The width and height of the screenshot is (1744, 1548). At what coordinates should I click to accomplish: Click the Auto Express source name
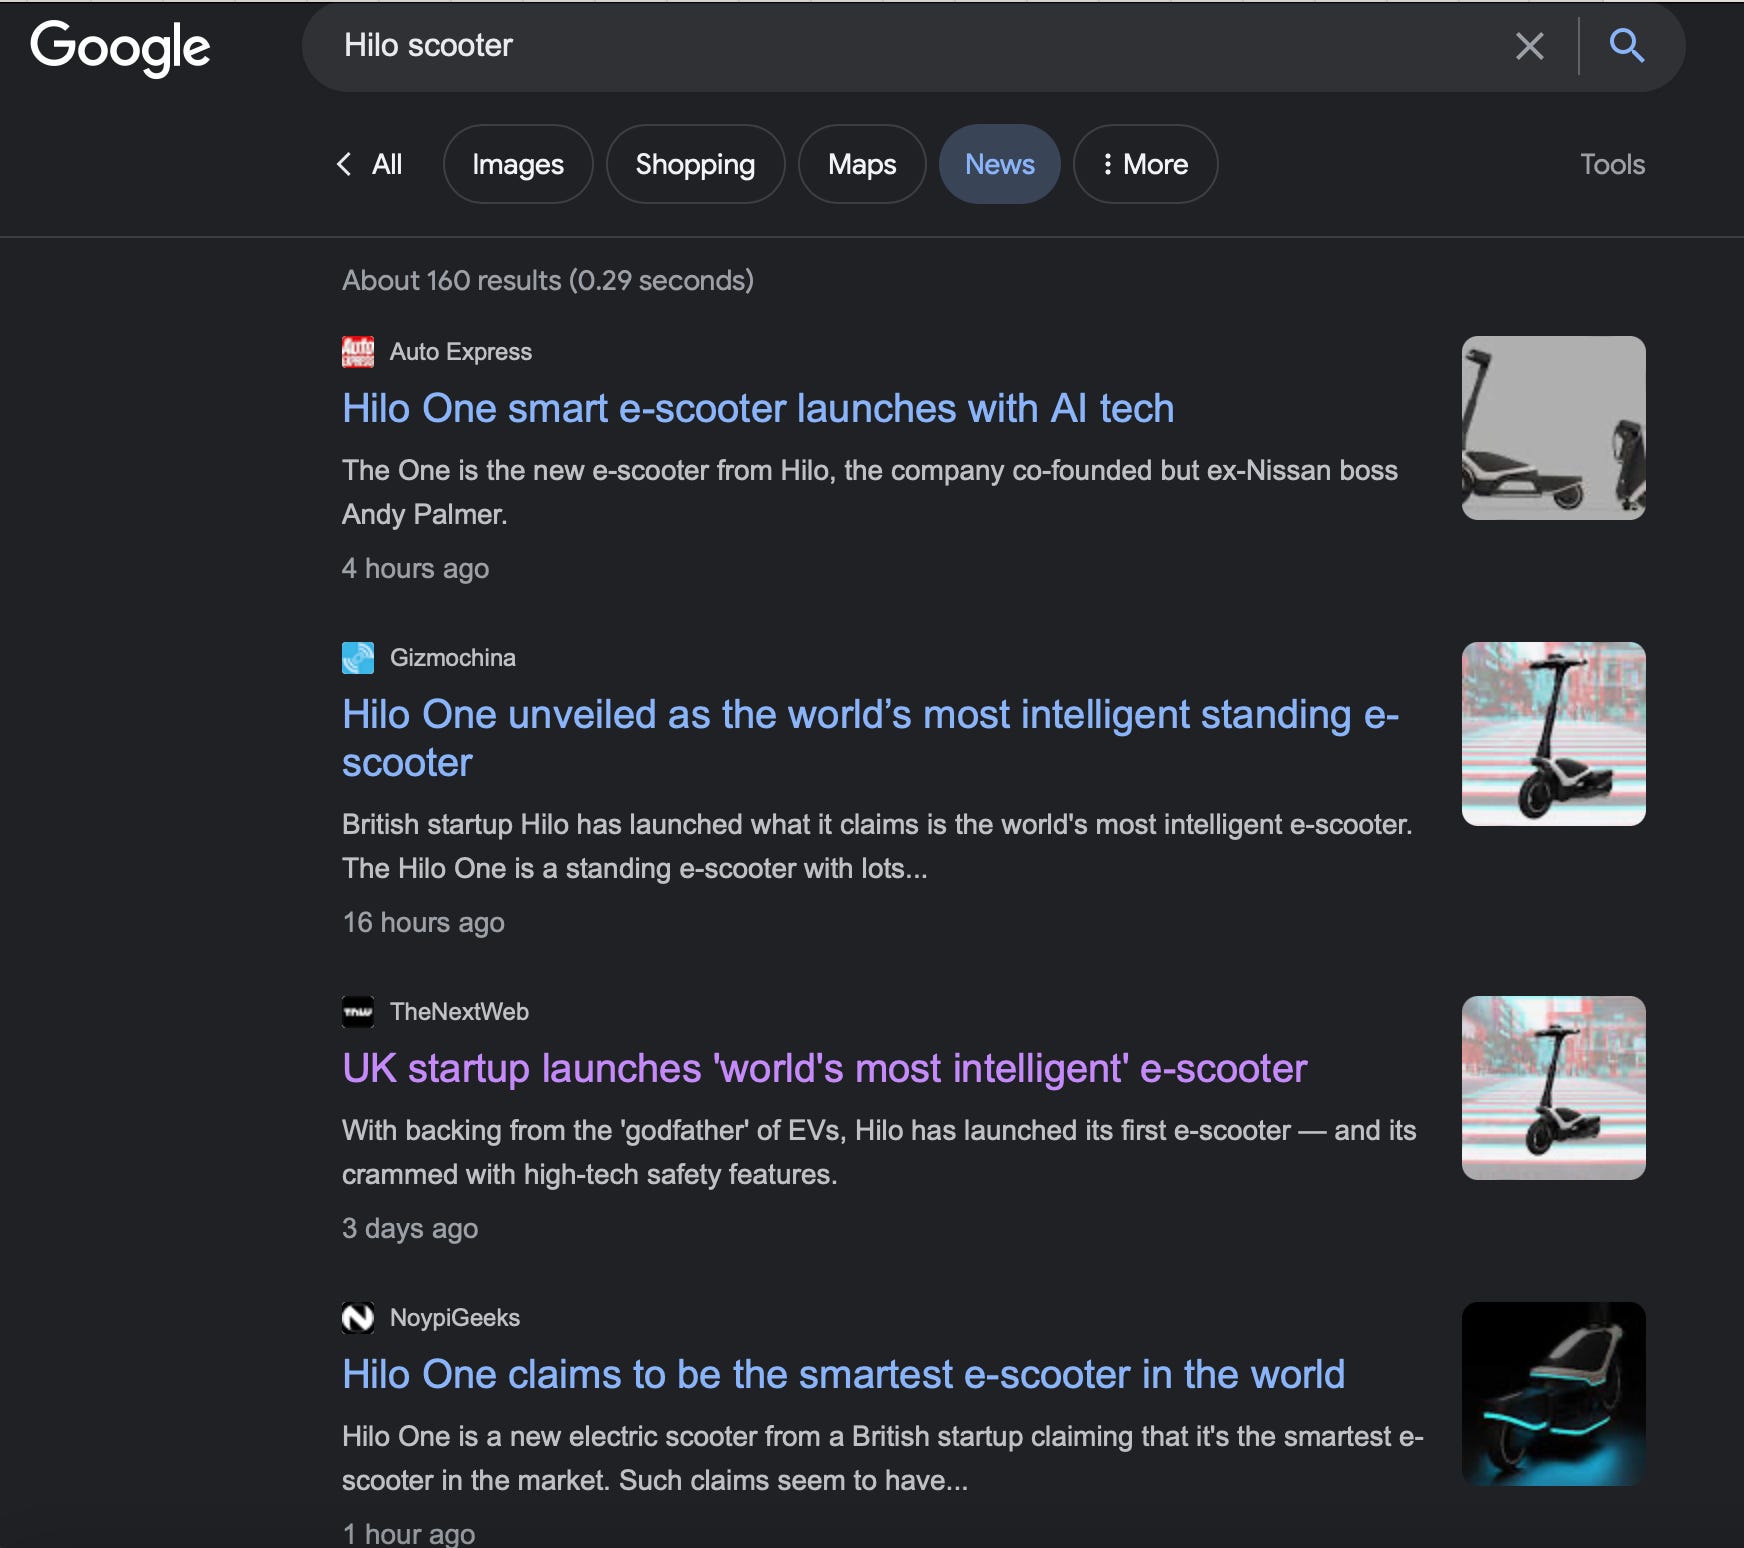click(x=461, y=352)
